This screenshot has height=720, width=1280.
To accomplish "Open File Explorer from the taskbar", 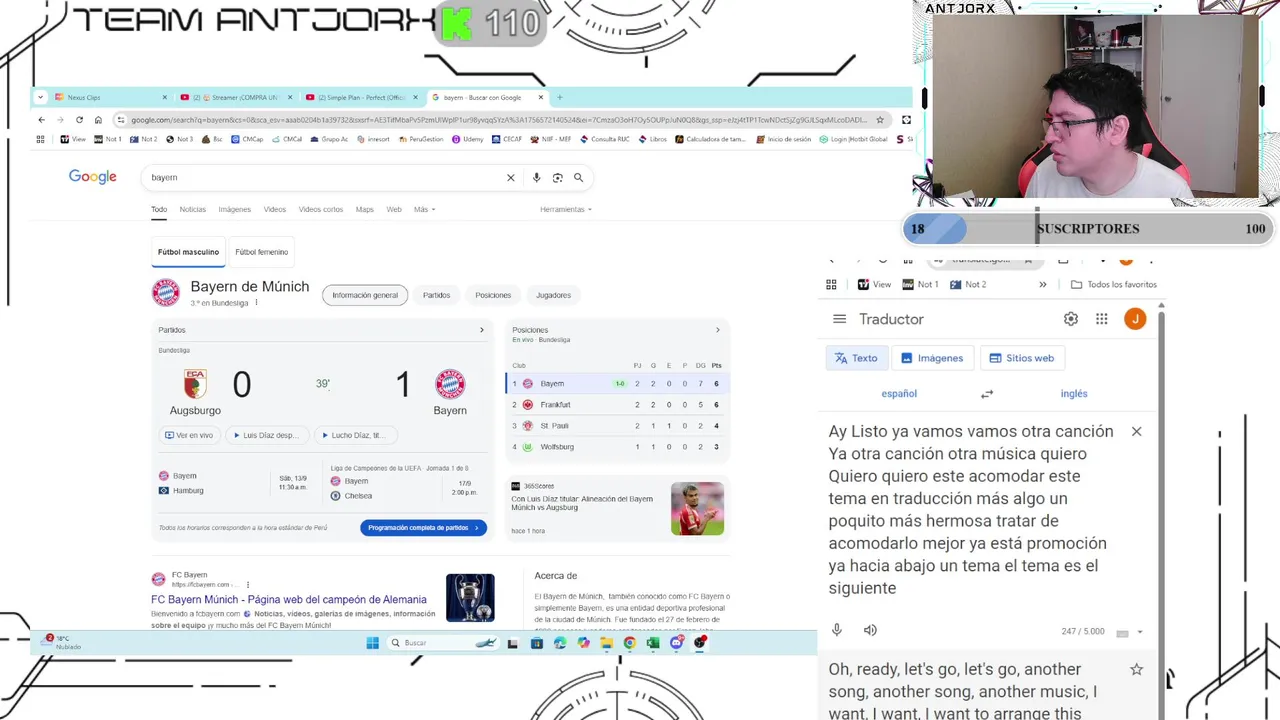I will pos(606,643).
